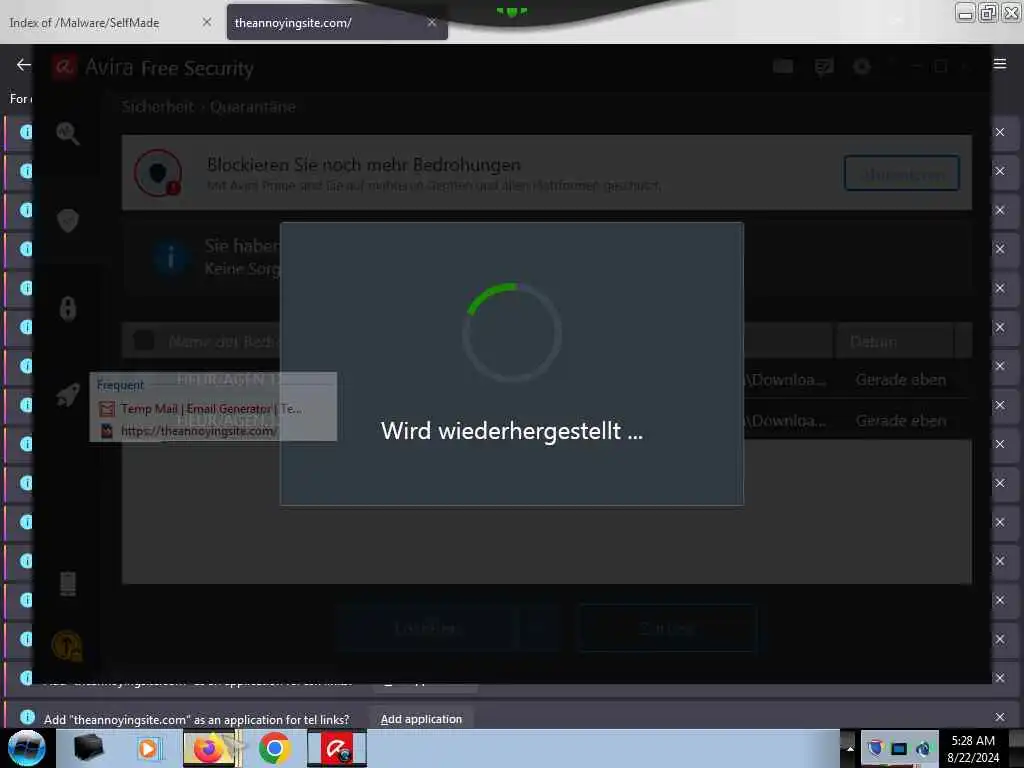Click the network globe tray icon

pyautogui.click(x=923, y=748)
